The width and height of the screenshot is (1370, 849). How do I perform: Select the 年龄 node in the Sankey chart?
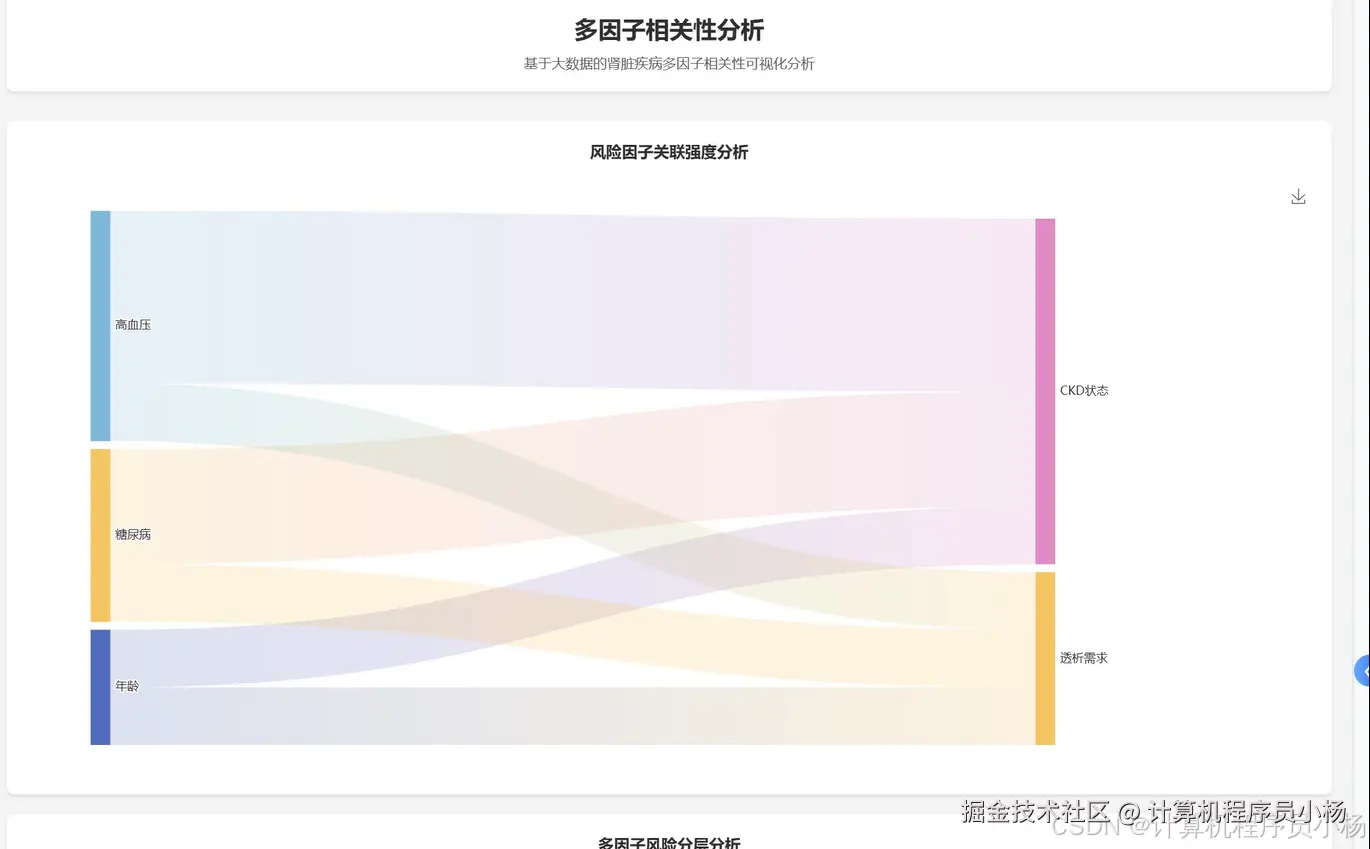click(x=126, y=686)
